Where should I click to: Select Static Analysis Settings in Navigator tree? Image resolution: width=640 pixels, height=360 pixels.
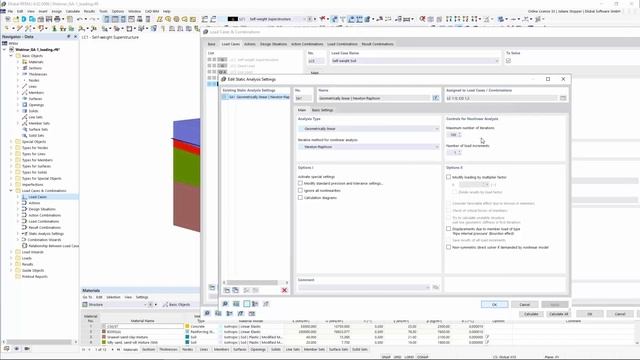tap(46, 234)
